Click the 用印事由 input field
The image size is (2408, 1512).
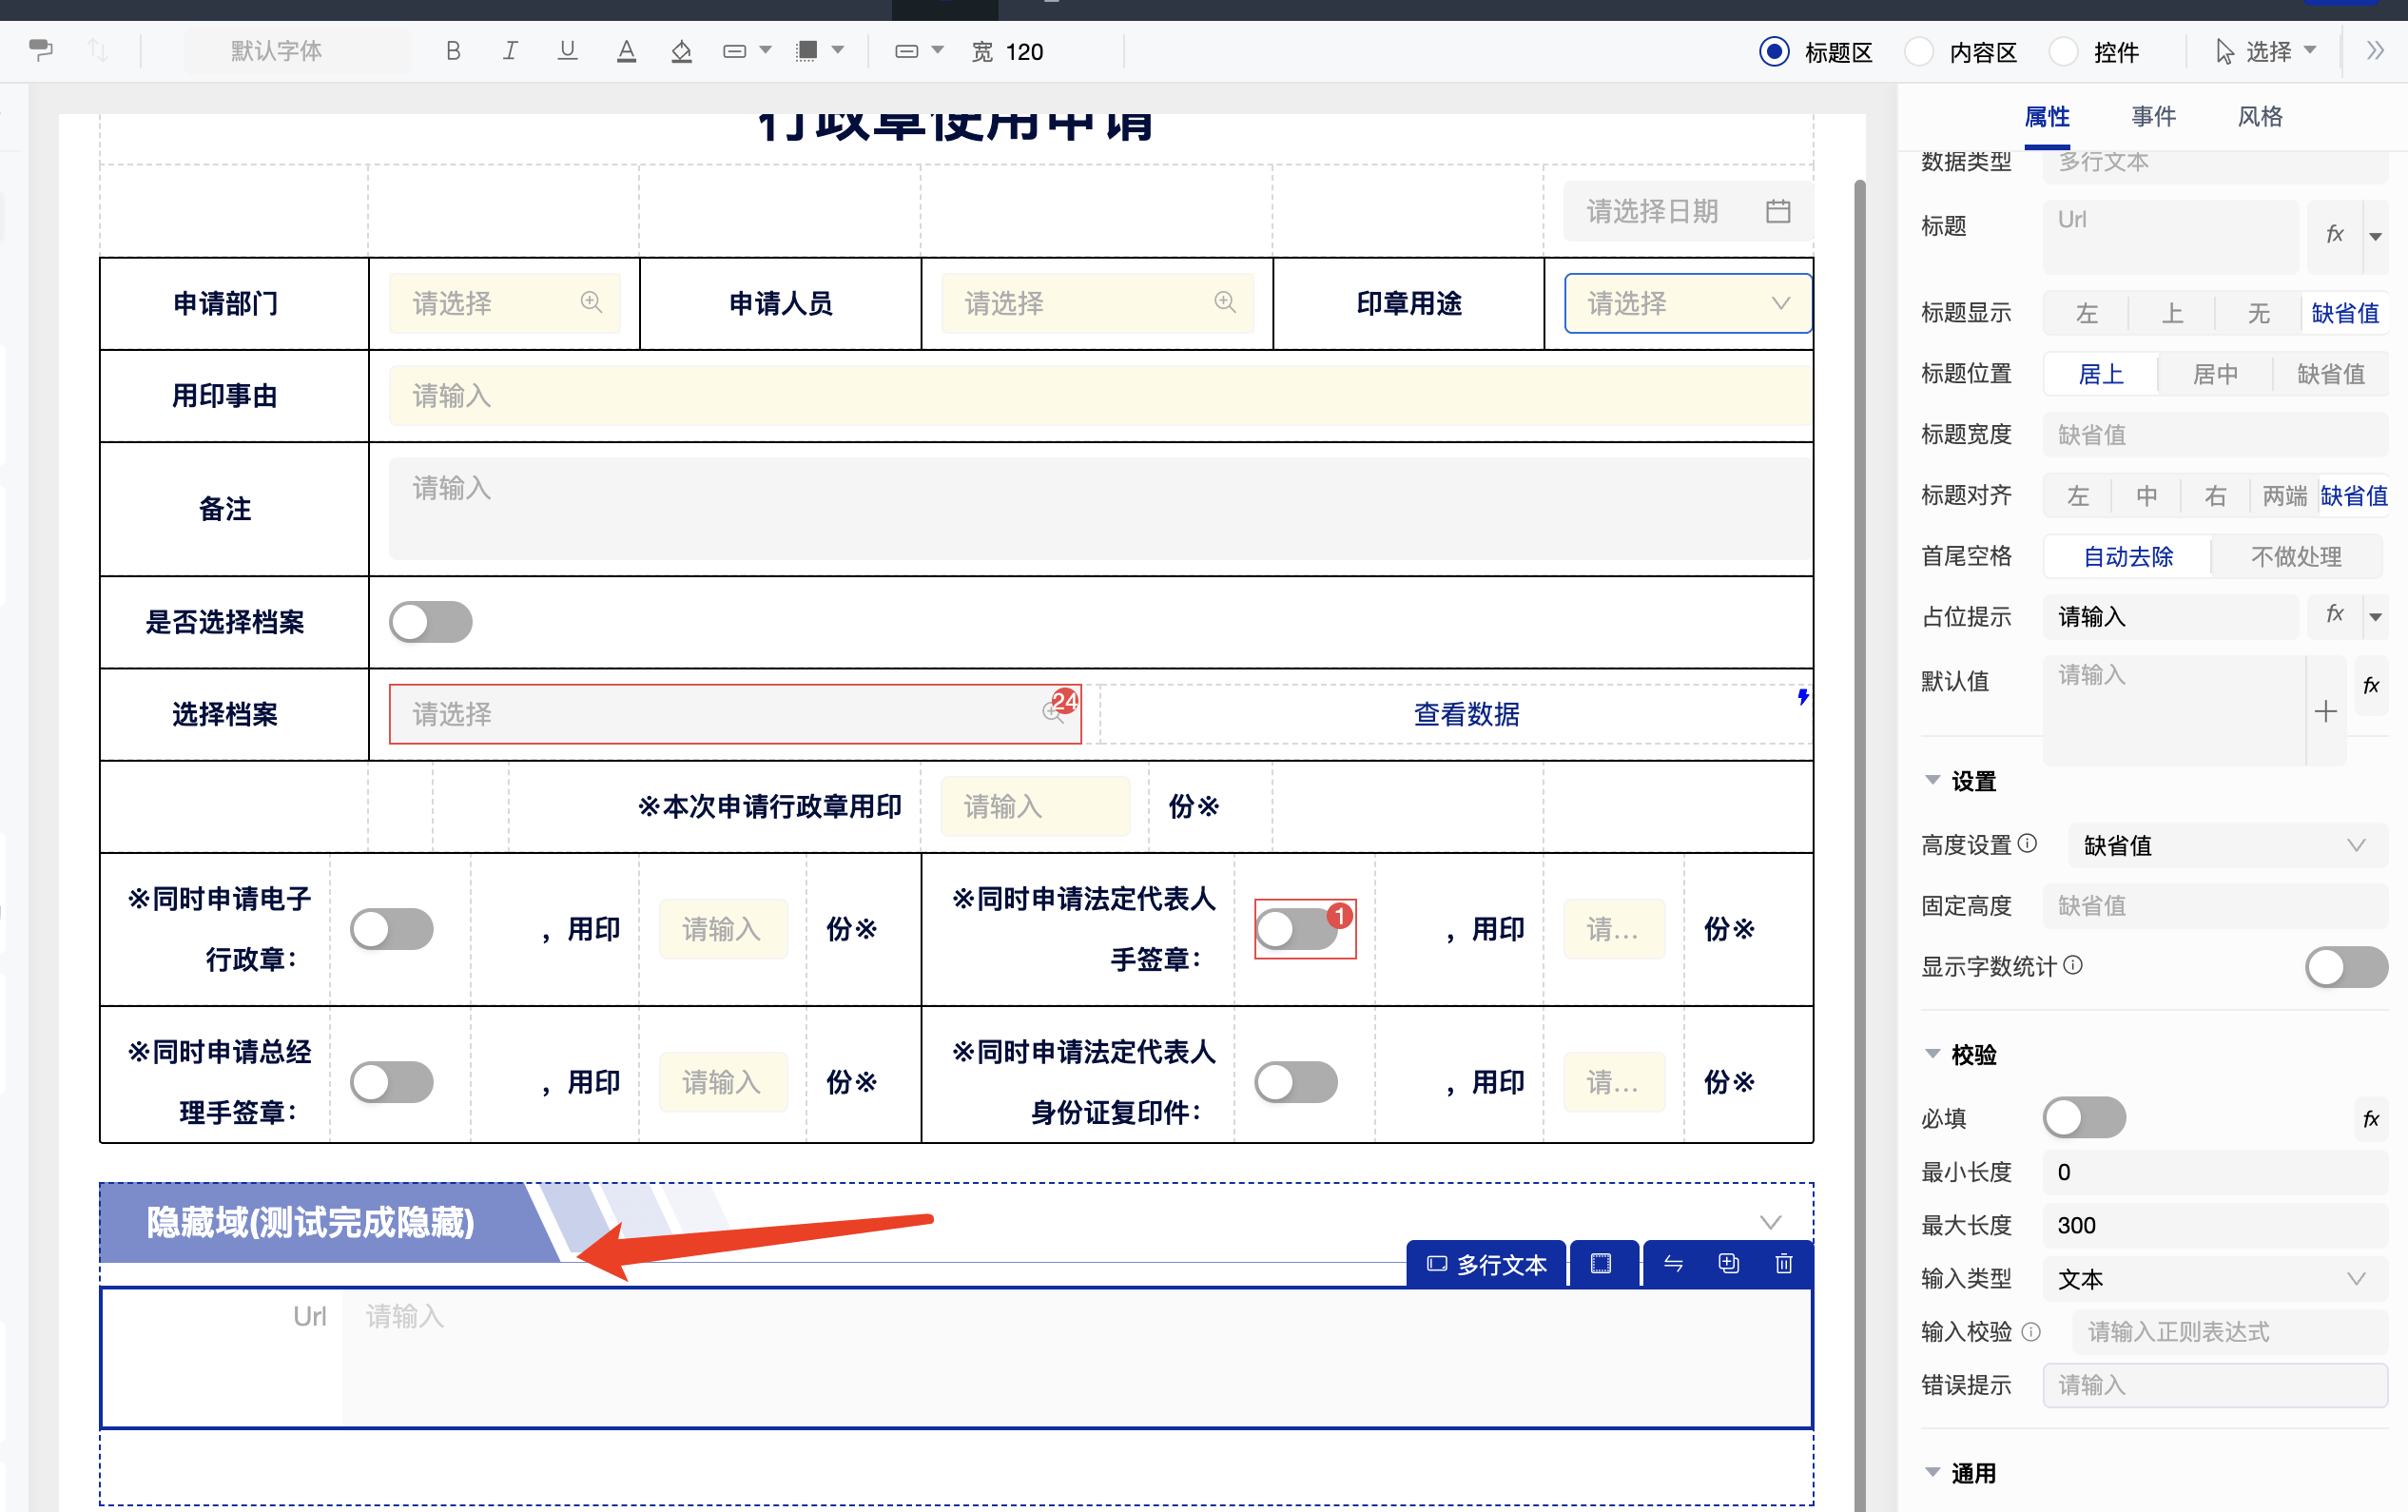pos(1098,396)
